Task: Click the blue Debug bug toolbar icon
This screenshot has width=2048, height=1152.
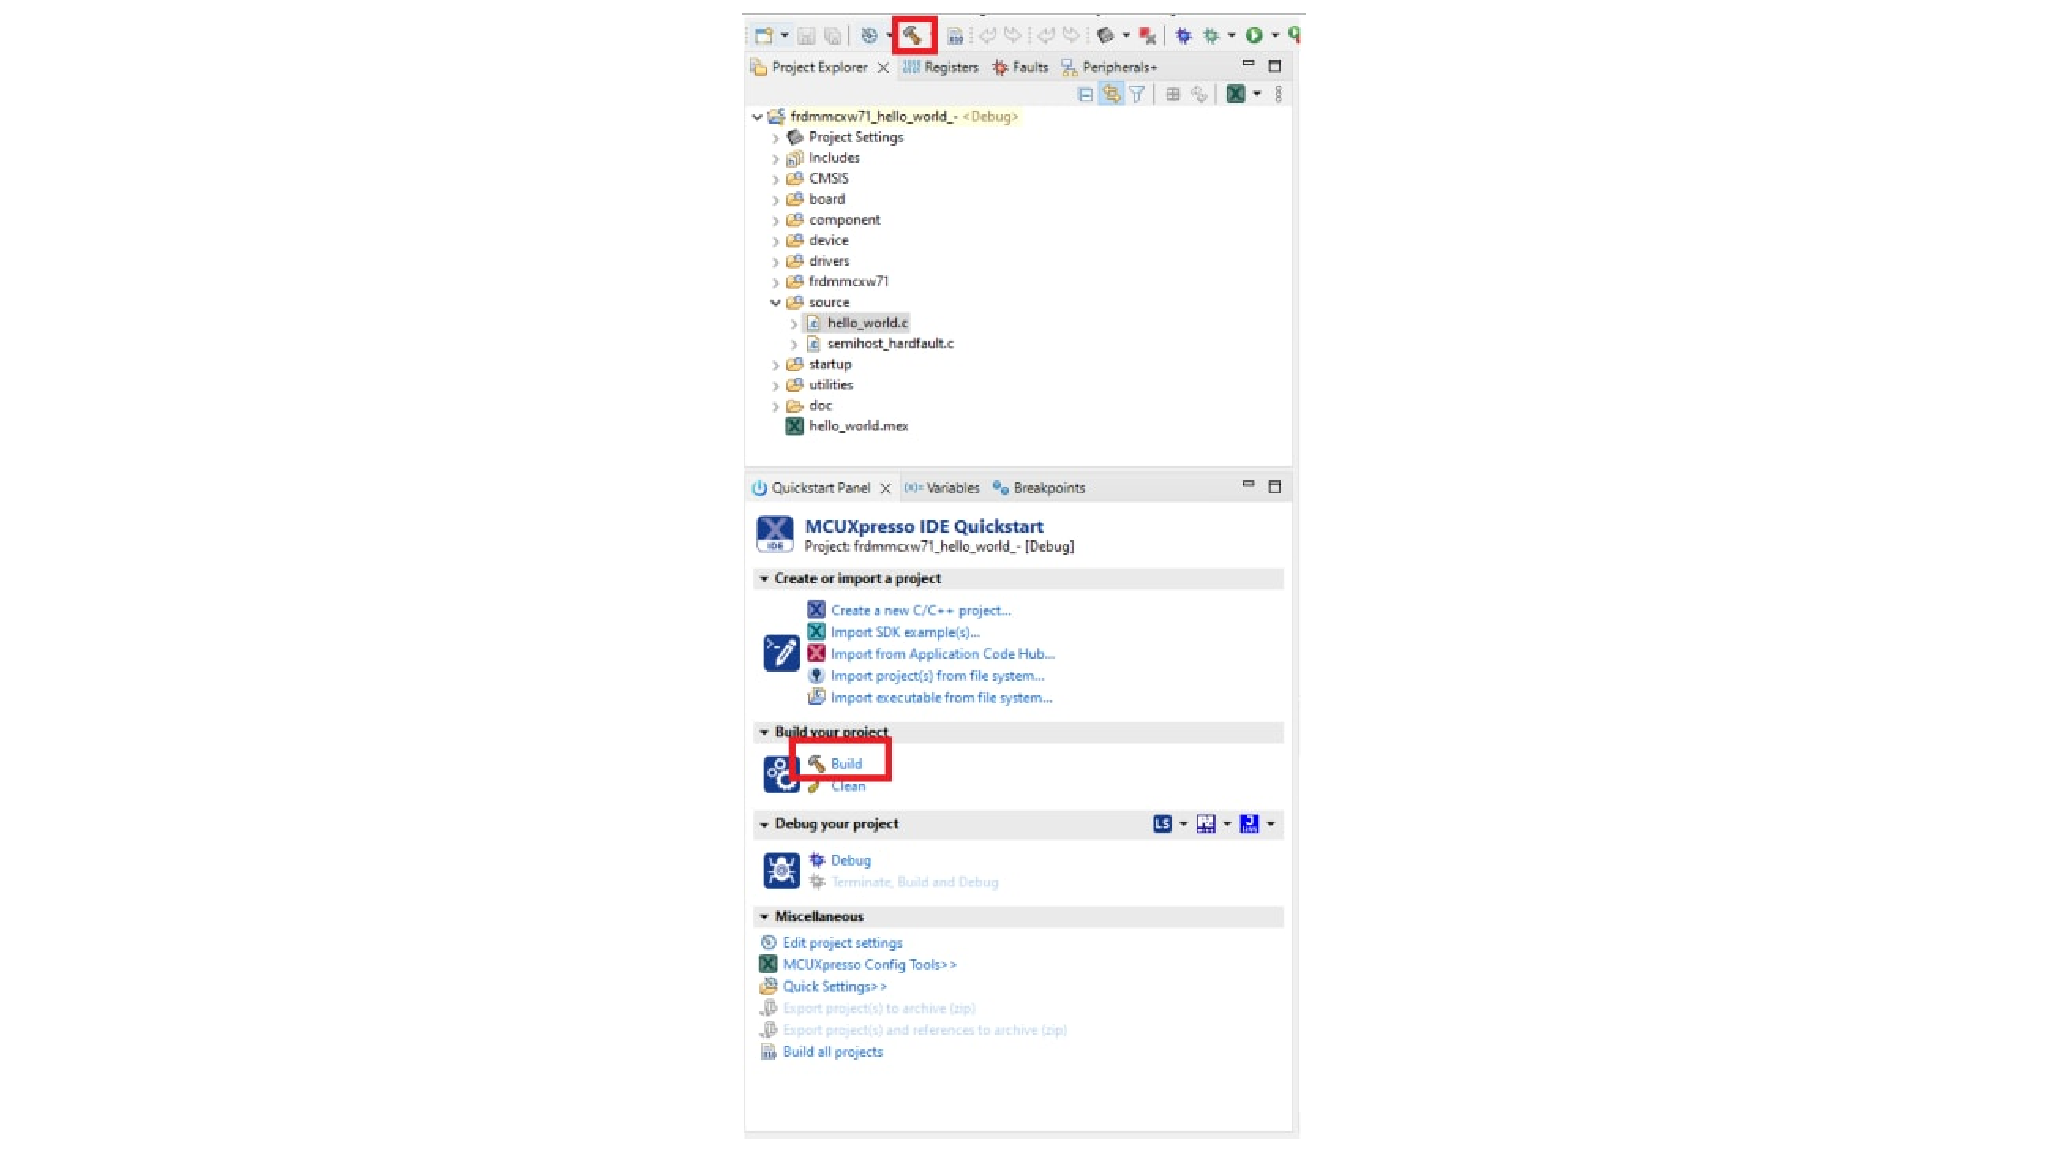Action: [x=1183, y=36]
